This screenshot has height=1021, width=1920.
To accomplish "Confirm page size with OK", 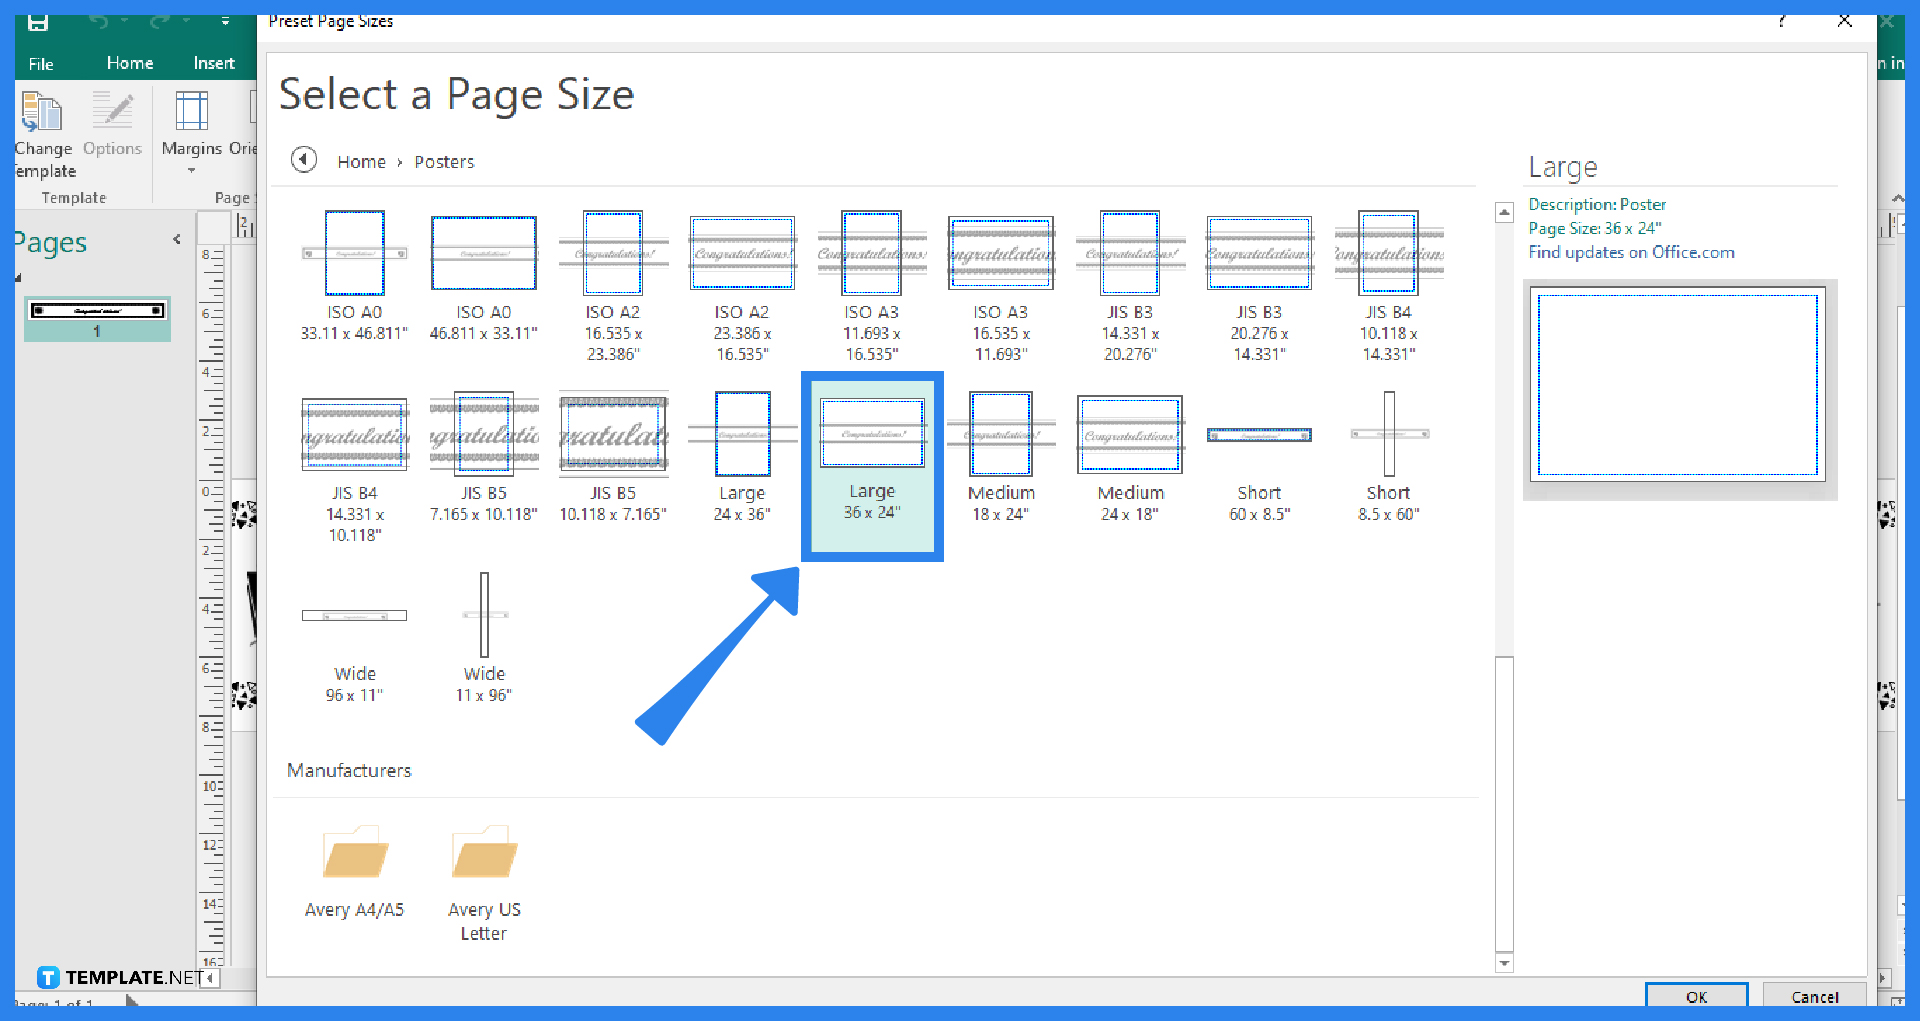I will click(x=1696, y=997).
